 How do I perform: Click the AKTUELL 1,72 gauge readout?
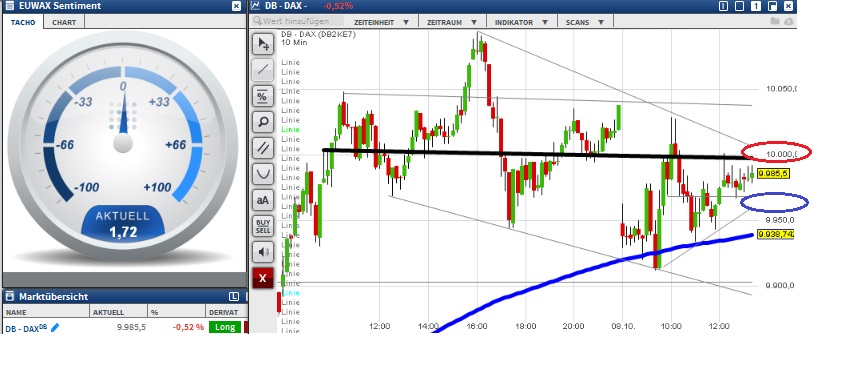click(123, 224)
